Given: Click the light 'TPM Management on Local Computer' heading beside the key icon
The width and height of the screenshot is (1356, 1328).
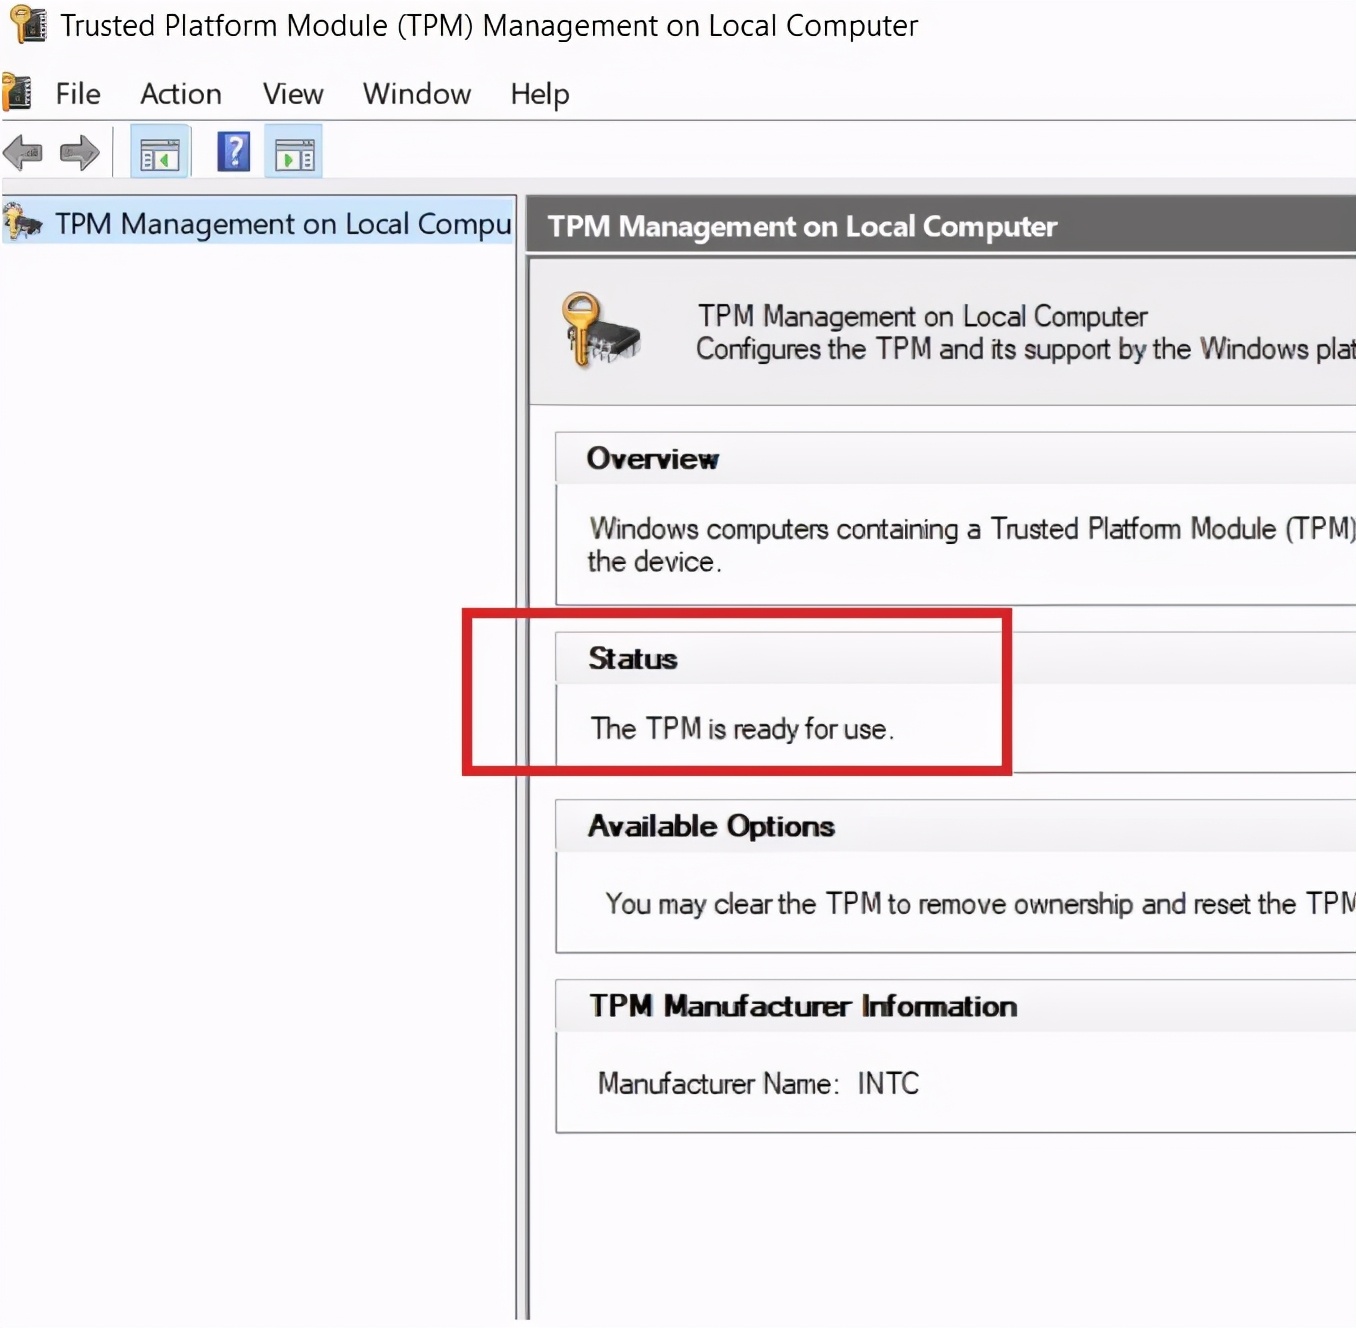Looking at the screenshot, I should 922,316.
